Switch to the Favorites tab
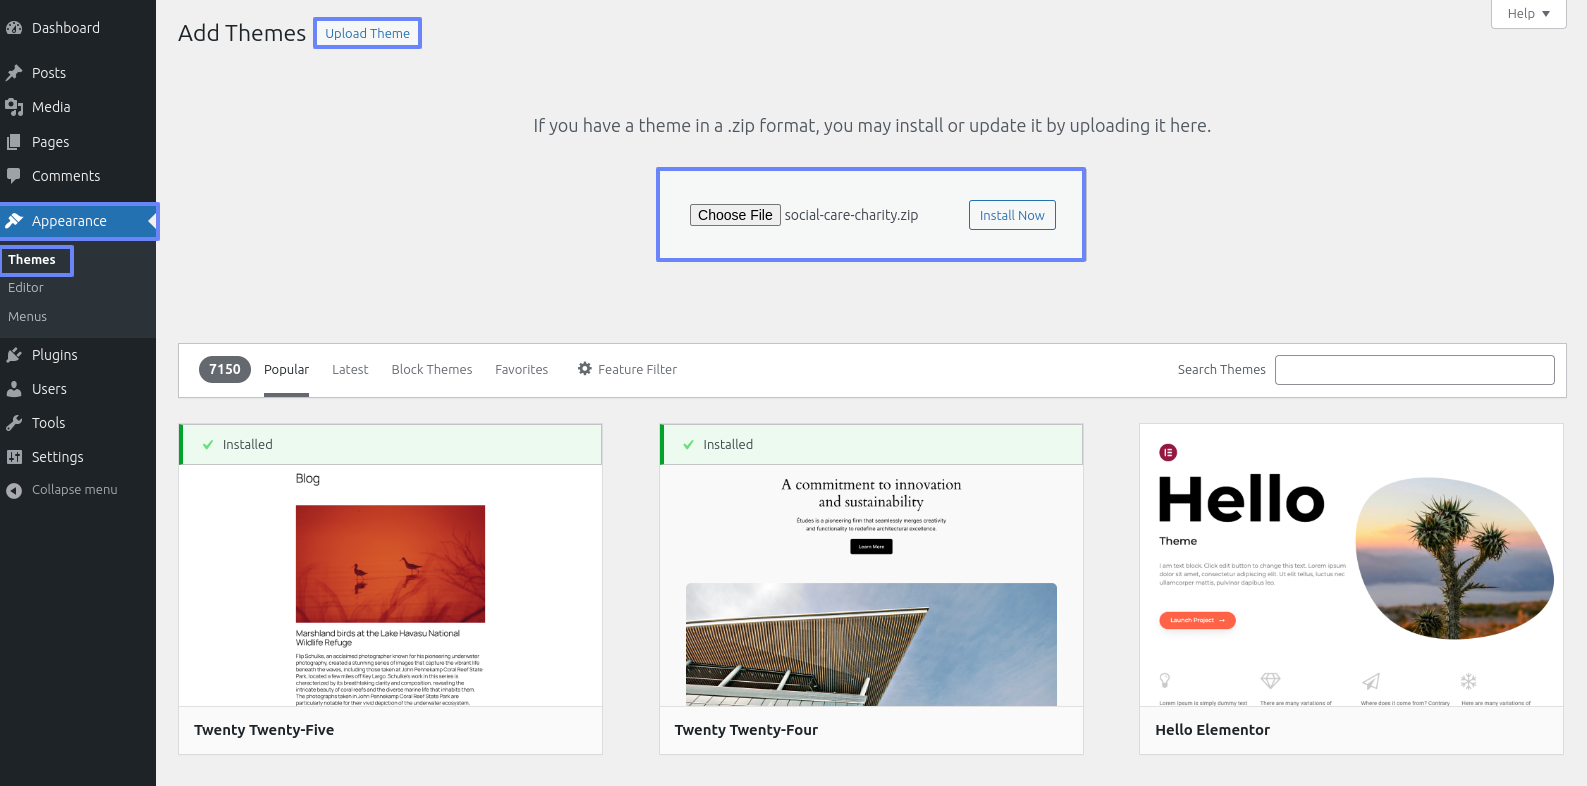The image size is (1587, 786). point(522,370)
